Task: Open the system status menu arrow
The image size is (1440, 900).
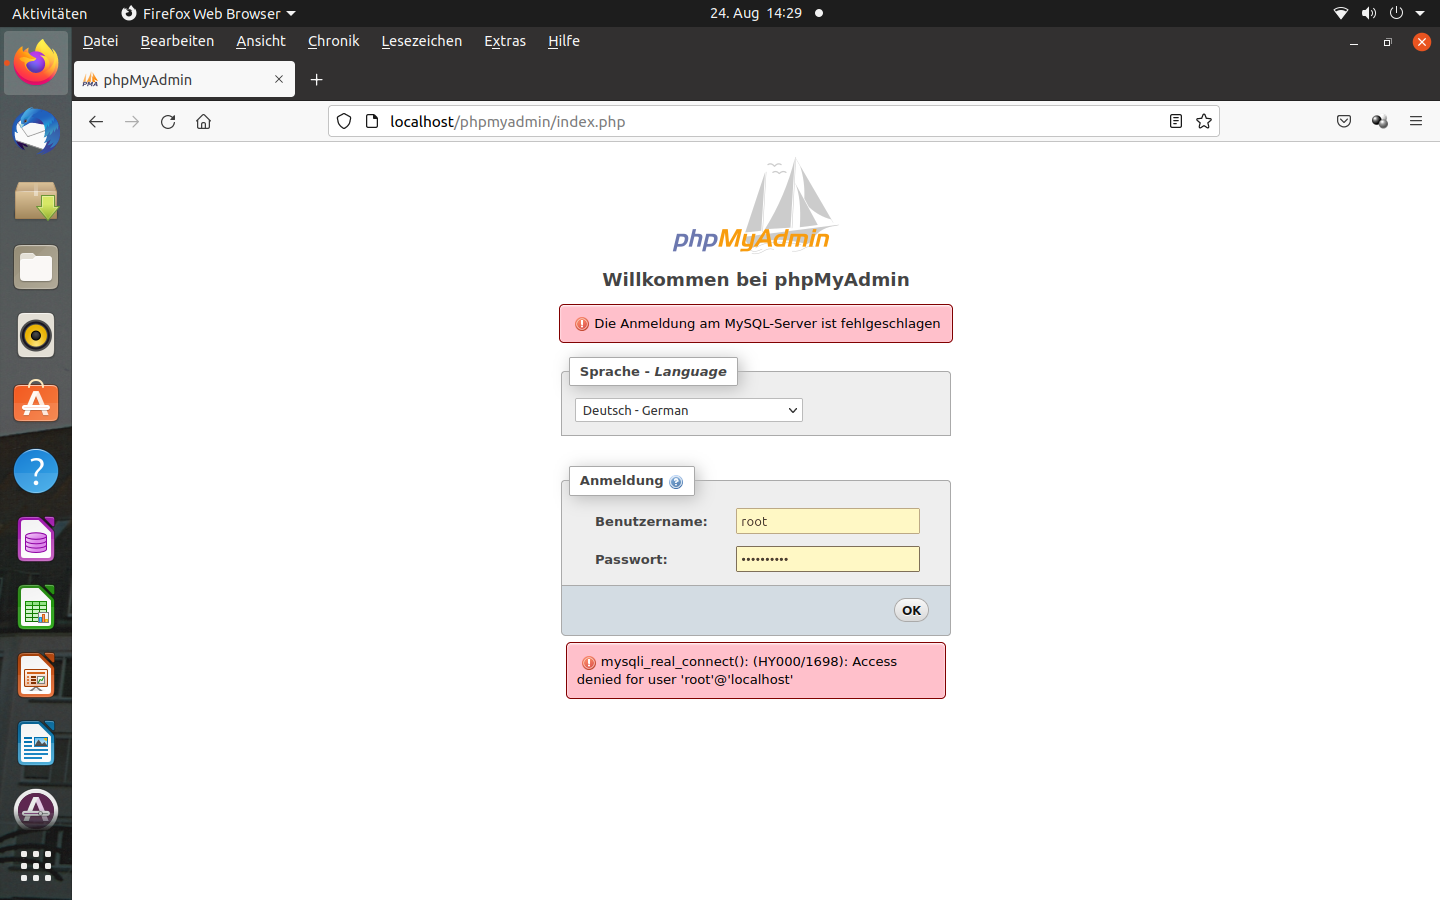Action: point(1420,13)
